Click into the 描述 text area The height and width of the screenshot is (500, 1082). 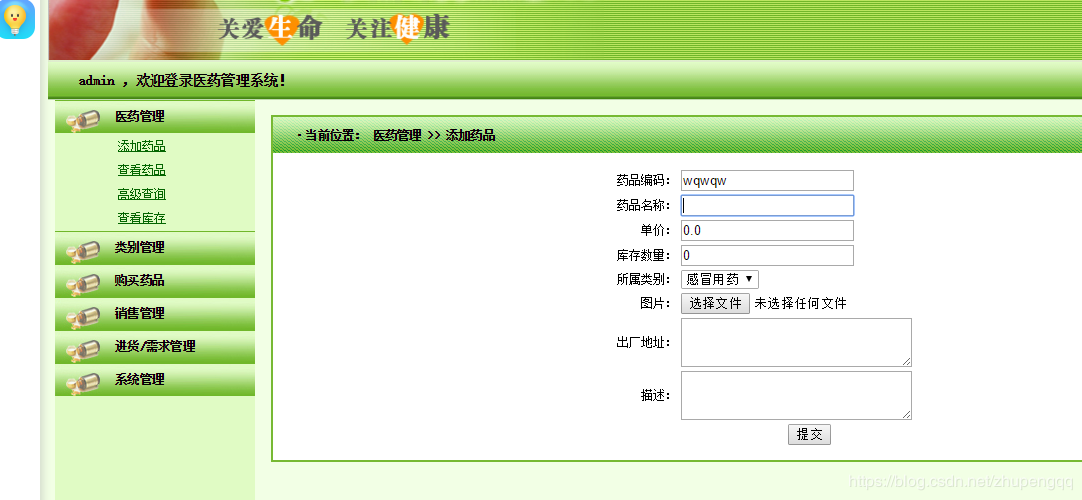pos(796,395)
